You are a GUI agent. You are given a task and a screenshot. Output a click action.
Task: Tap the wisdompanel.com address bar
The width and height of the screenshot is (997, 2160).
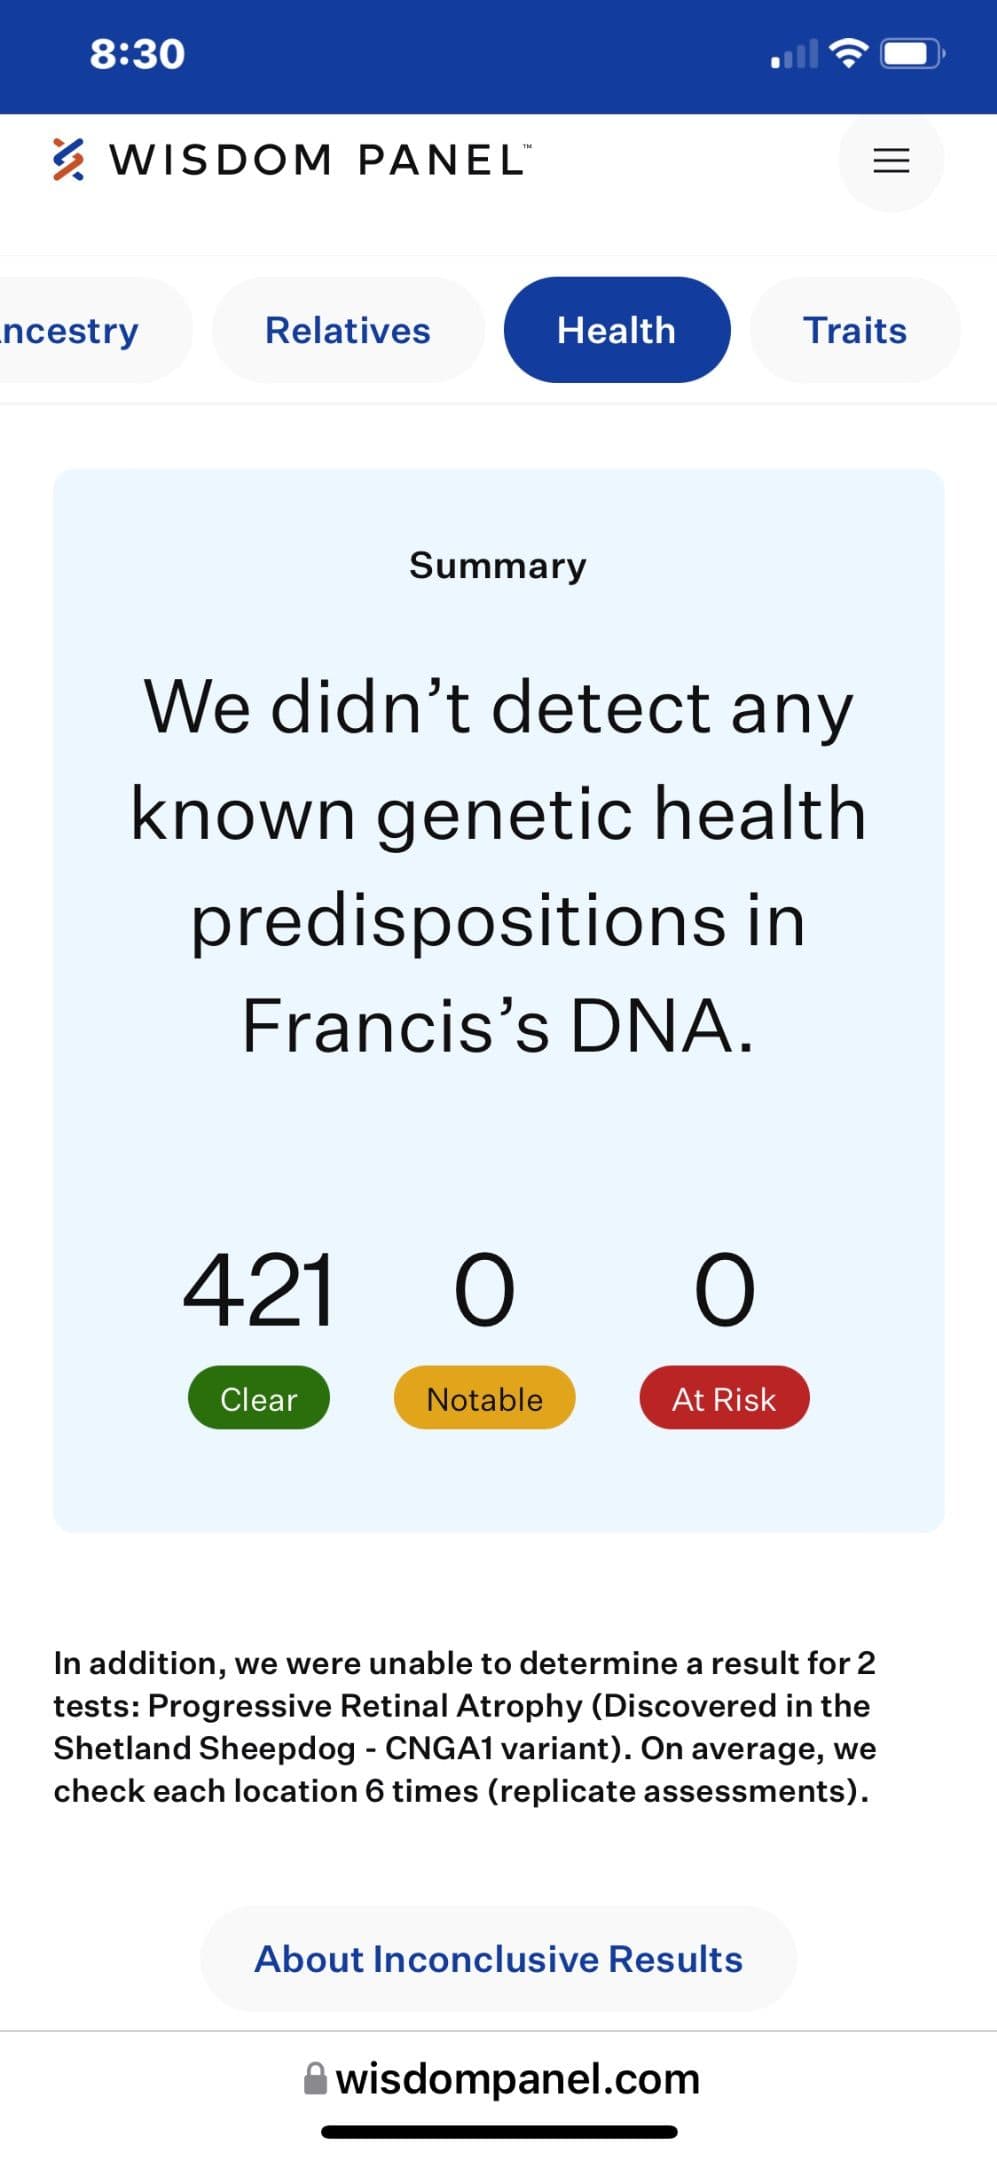(x=499, y=2078)
